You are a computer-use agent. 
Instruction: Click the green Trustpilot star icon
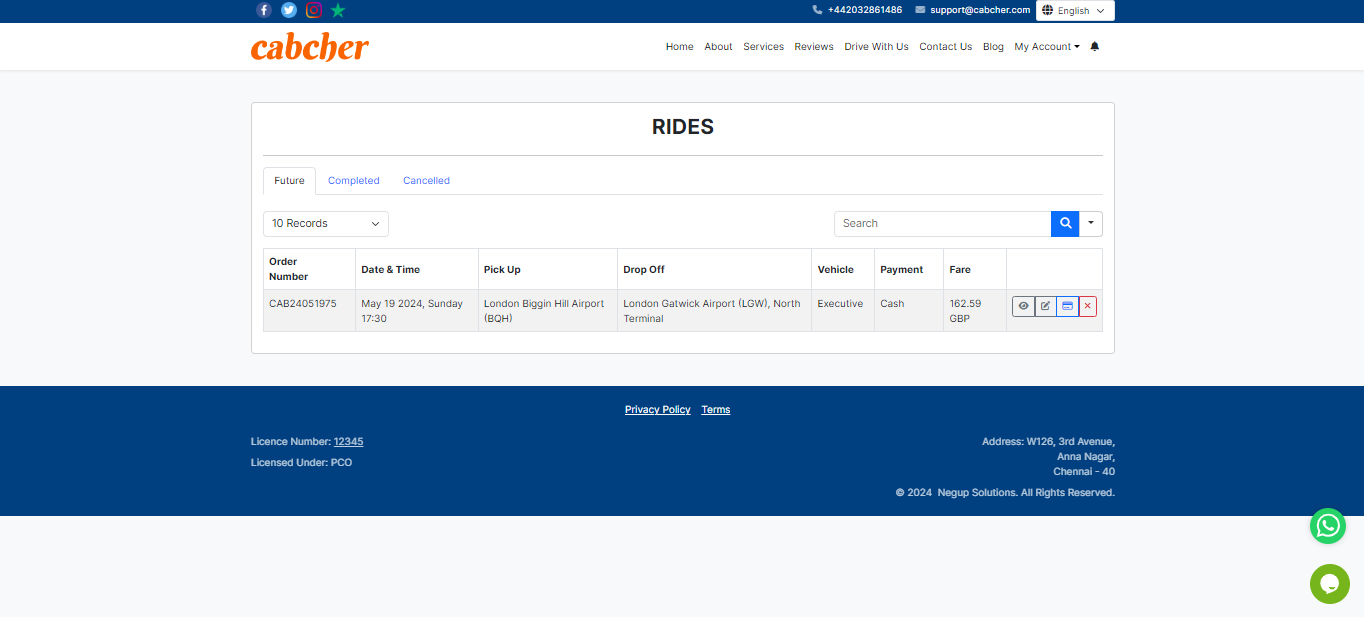pyautogui.click(x=338, y=10)
